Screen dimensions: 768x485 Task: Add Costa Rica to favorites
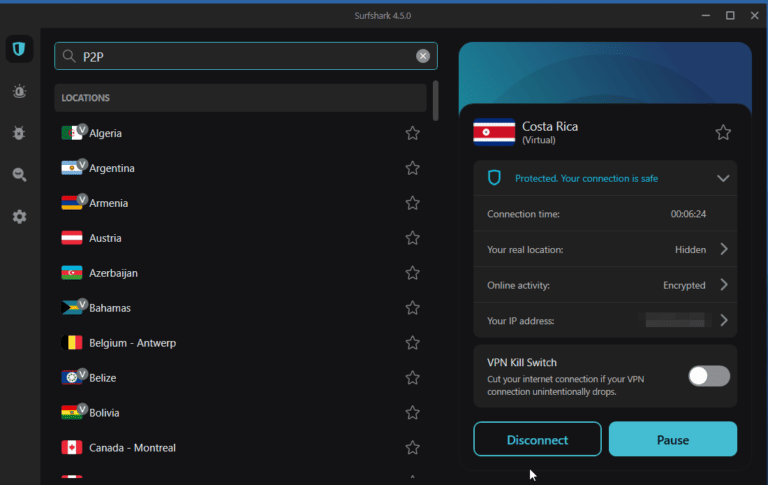723,133
